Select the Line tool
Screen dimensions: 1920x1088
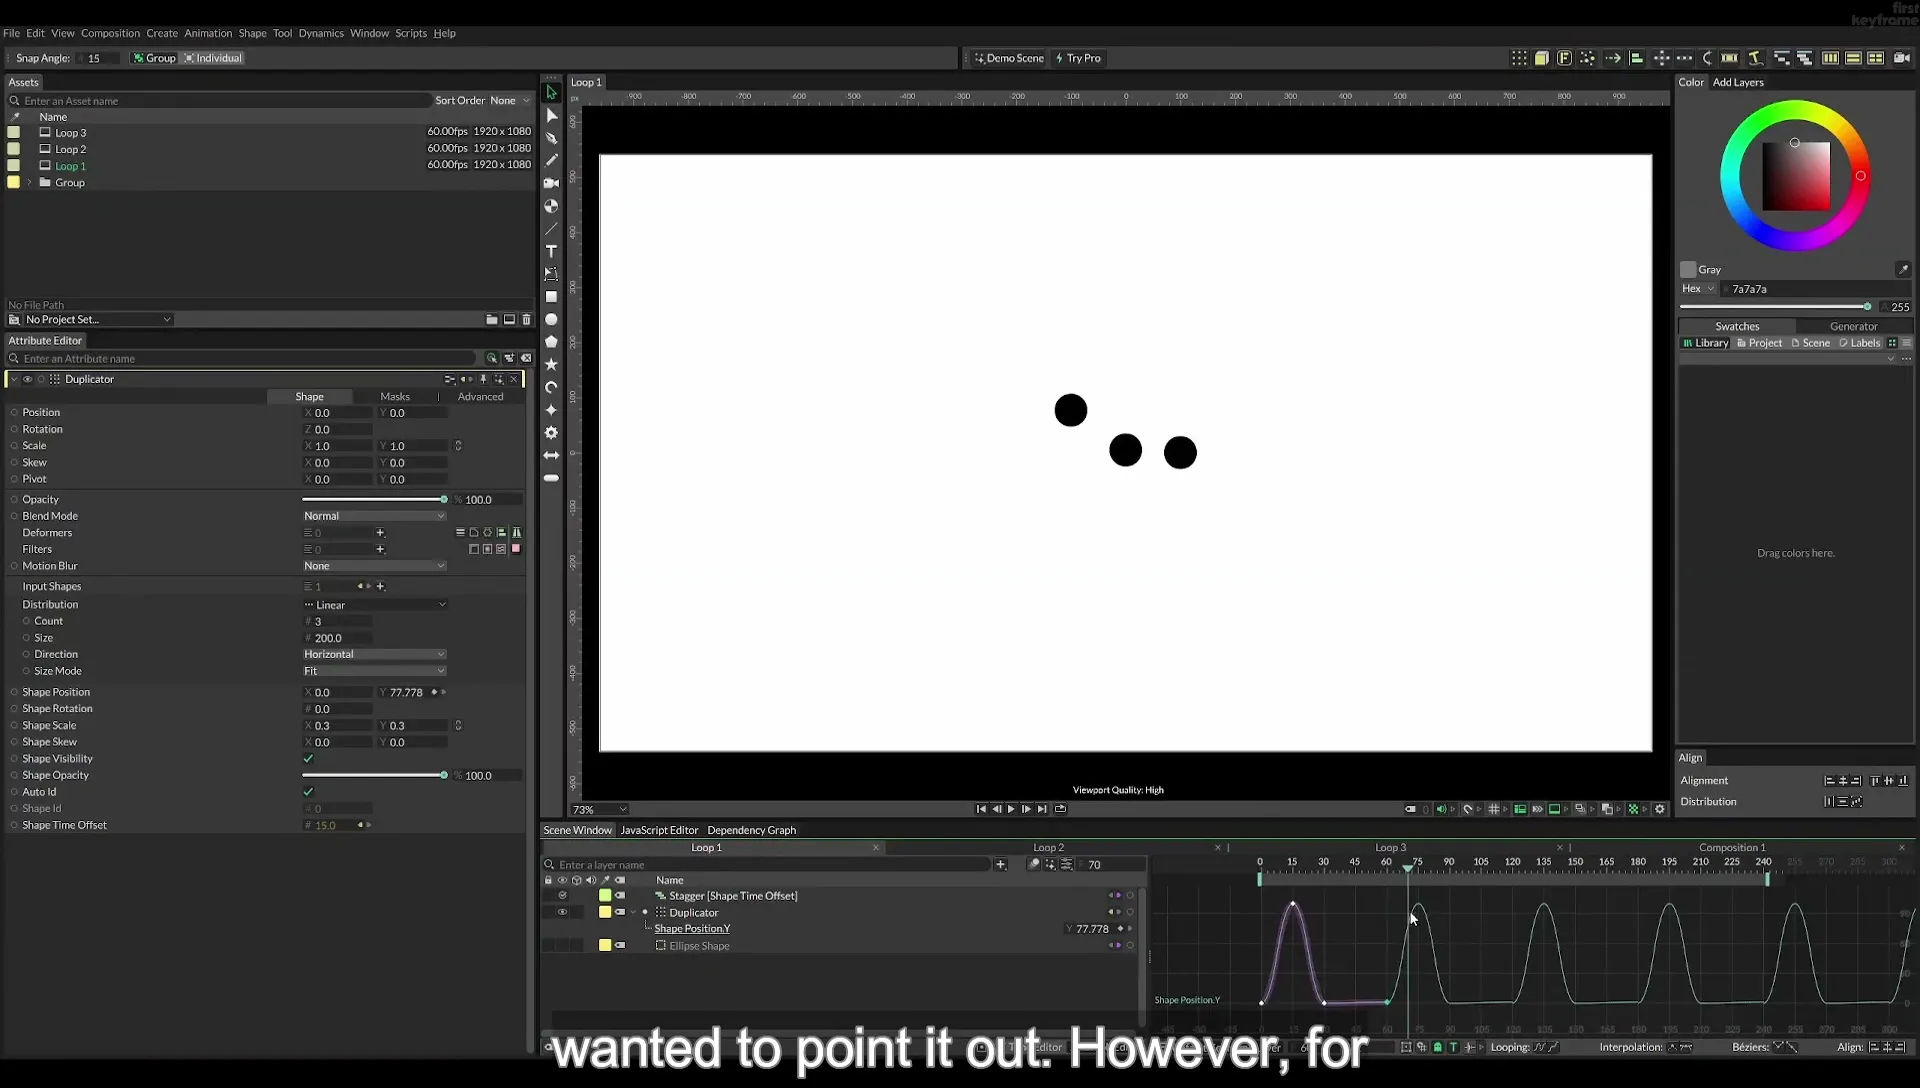tap(551, 229)
